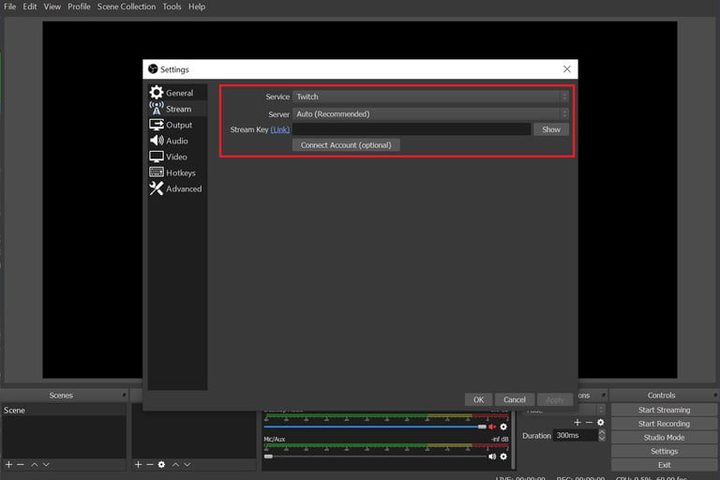This screenshot has width=720, height=480.
Task: Open the Tools menu
Action: coord(173,7)
